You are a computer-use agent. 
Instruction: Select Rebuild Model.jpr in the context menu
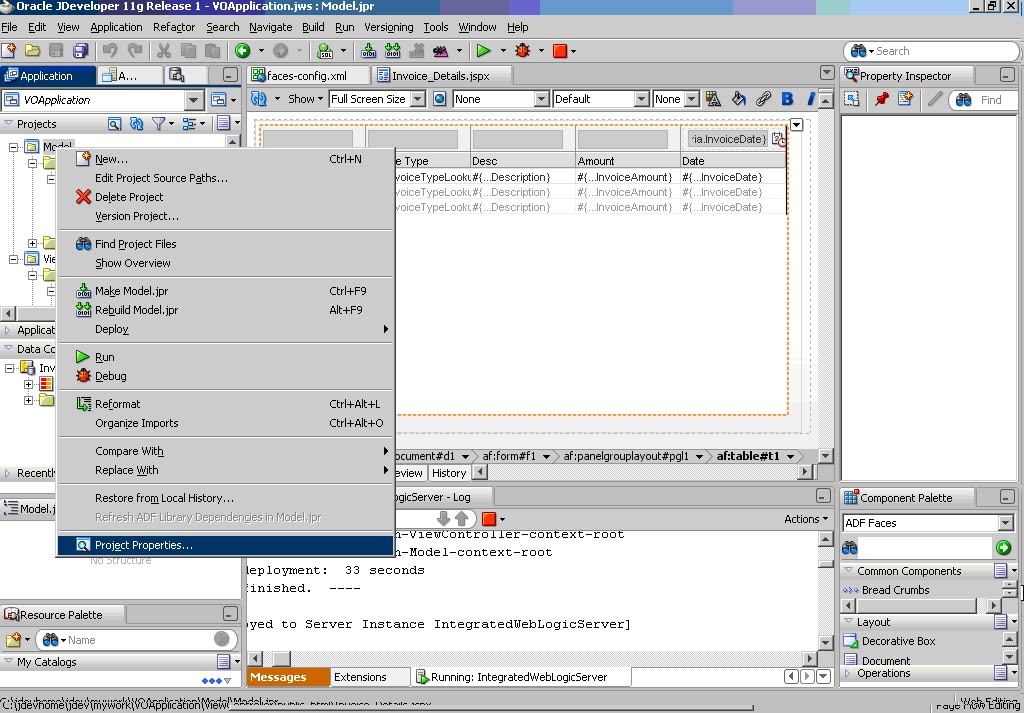click(x=226, y=310)
